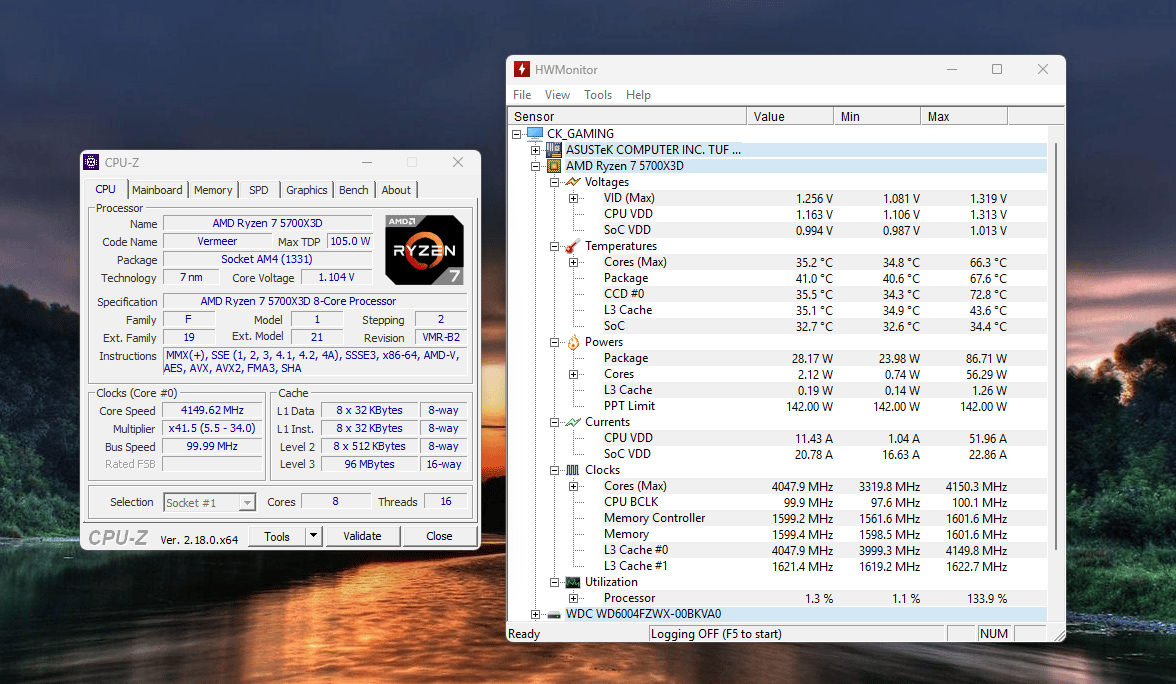1176x684 pixels.
Task: Click the WDC hard drive icon
Action: [x=554, y=614]
